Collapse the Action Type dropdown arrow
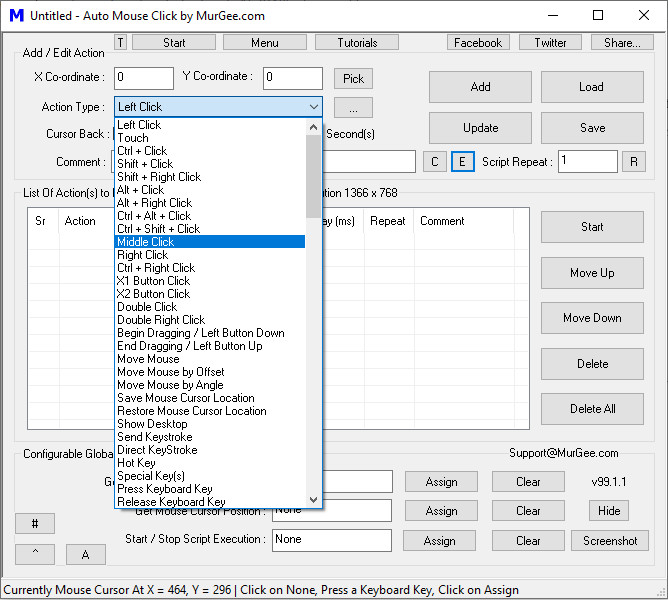The width and height of the screenshot is (668, 600). 314,107
